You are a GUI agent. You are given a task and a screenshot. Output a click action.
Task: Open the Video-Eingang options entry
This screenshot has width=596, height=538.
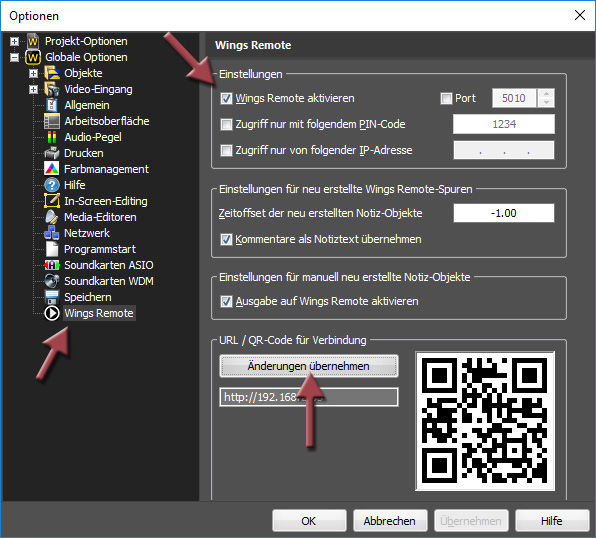click(98, 89)
